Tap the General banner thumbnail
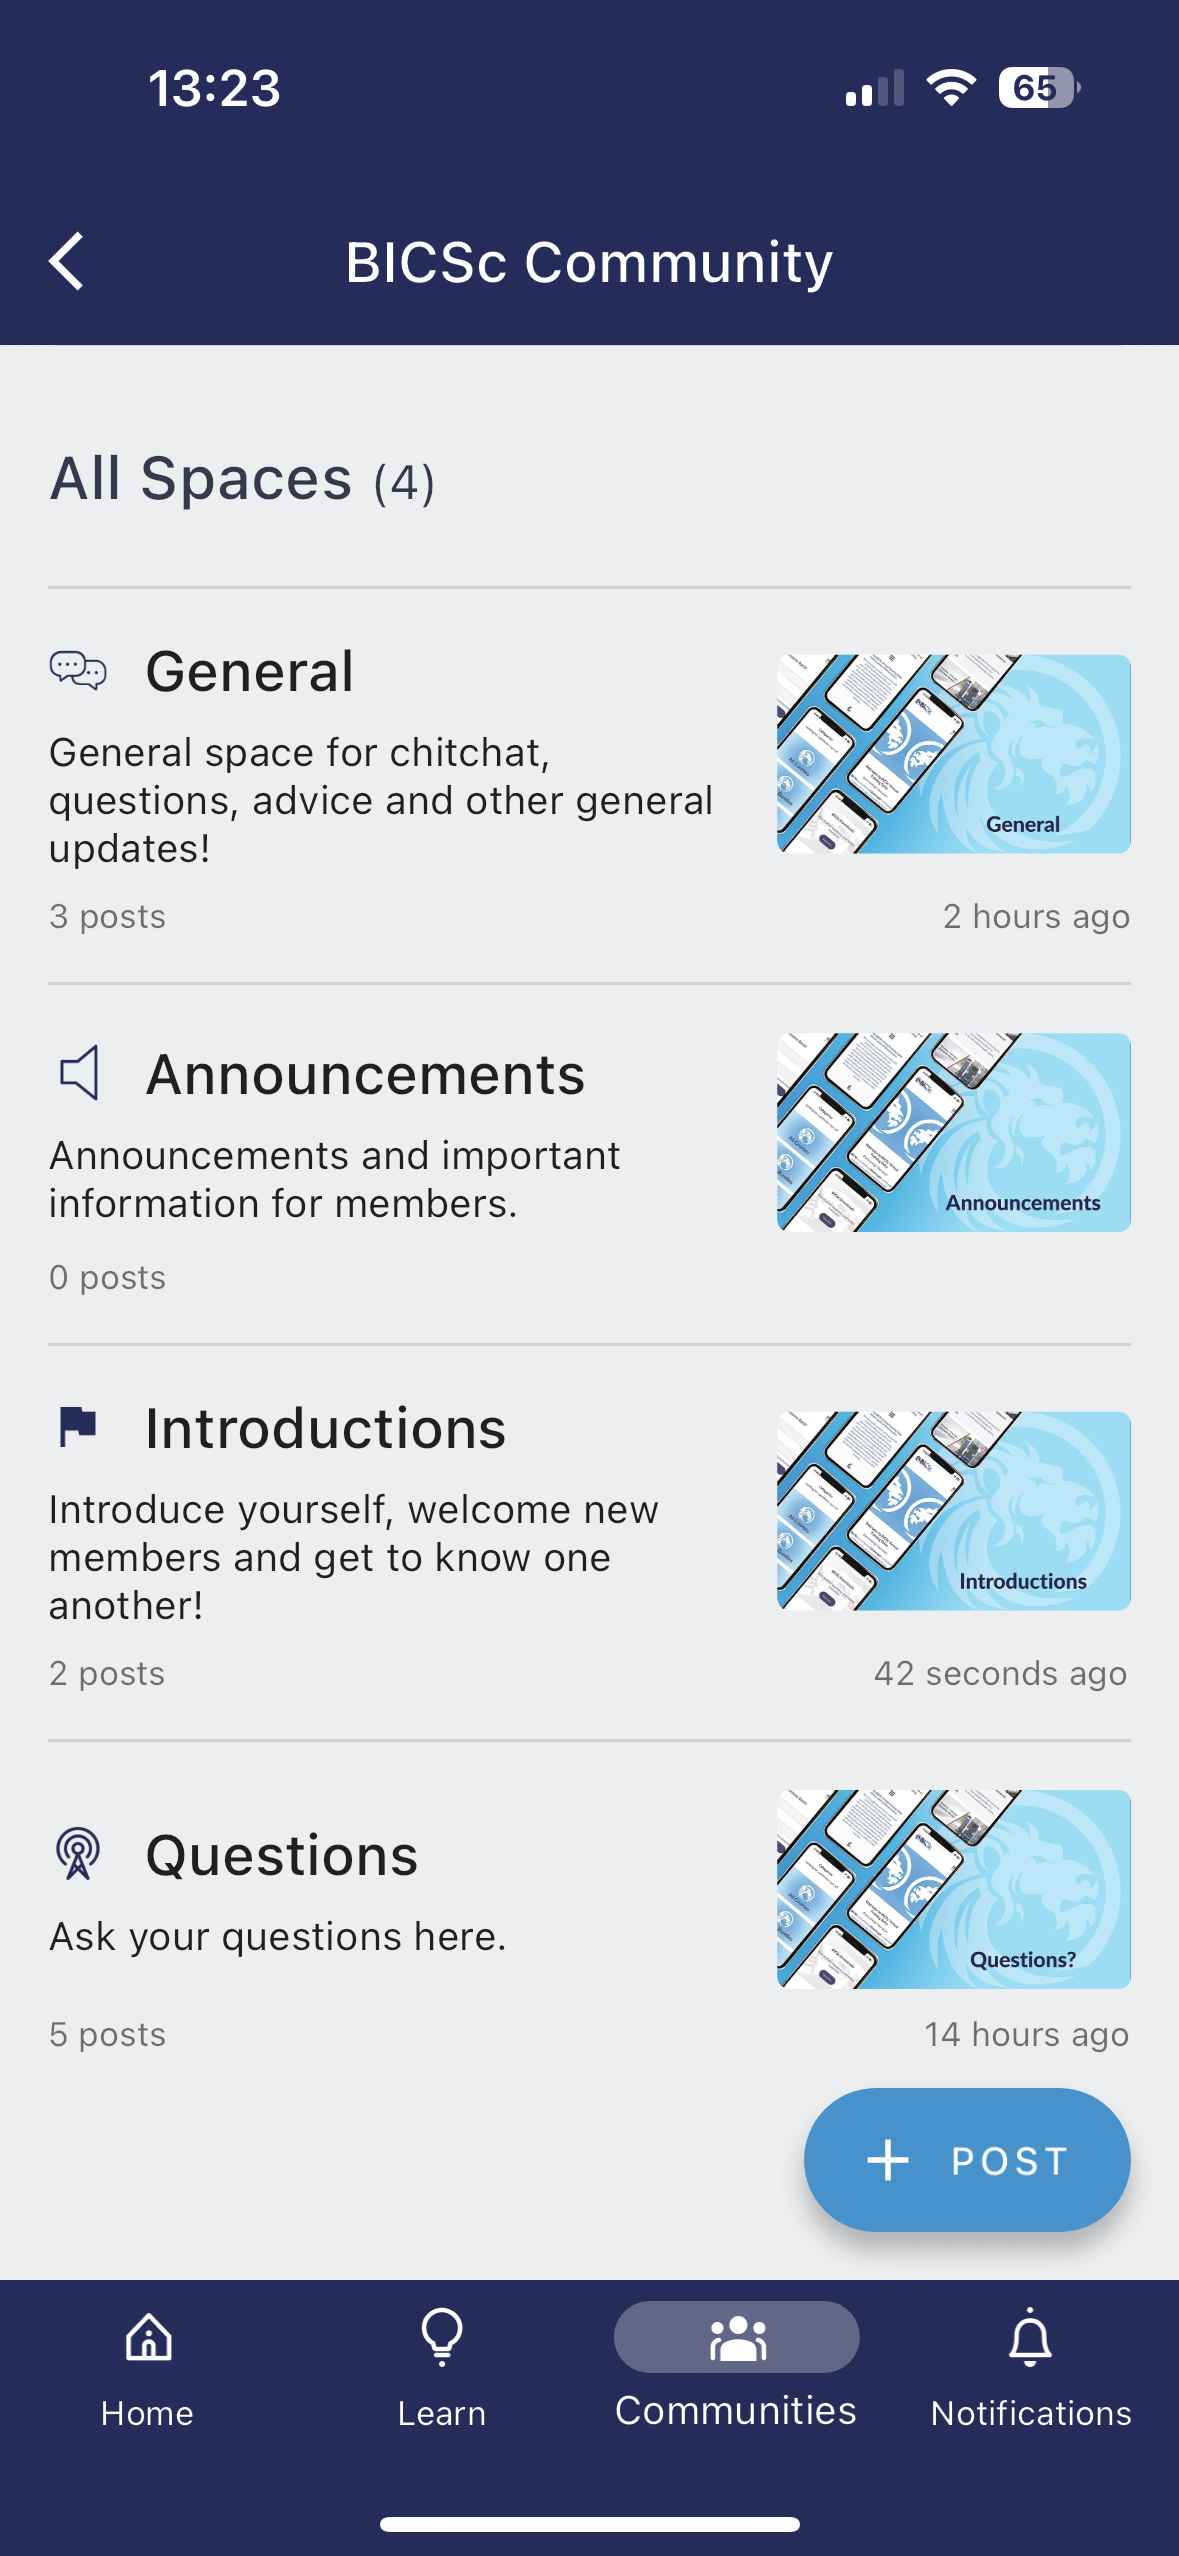 [x=953, y=754]
